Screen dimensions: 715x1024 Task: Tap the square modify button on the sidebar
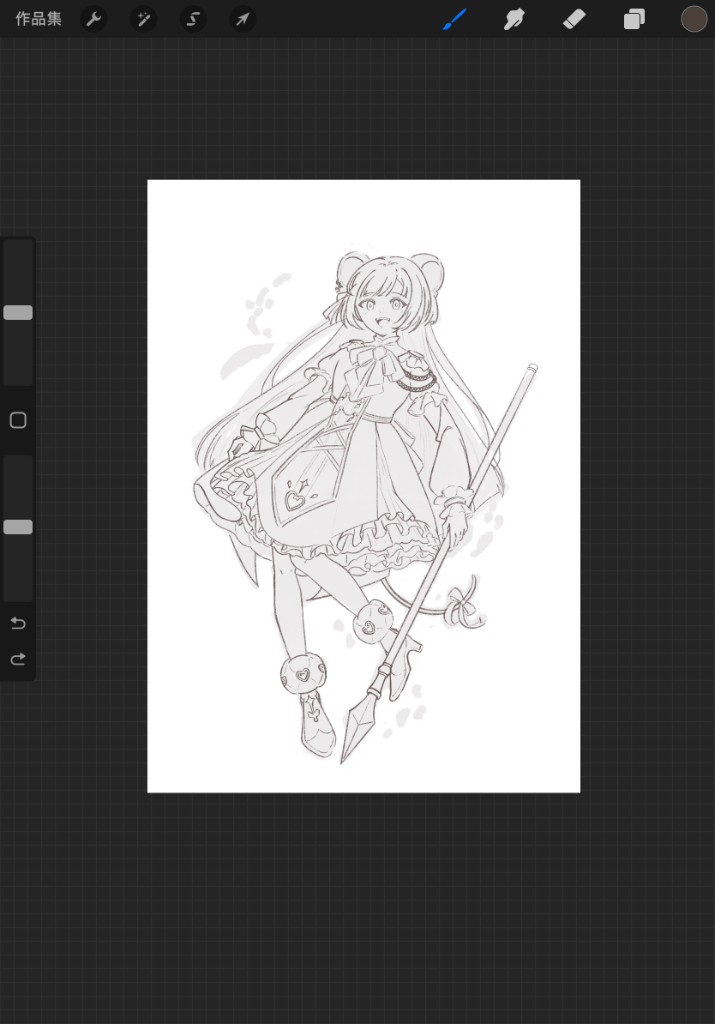tap(18, 420)
